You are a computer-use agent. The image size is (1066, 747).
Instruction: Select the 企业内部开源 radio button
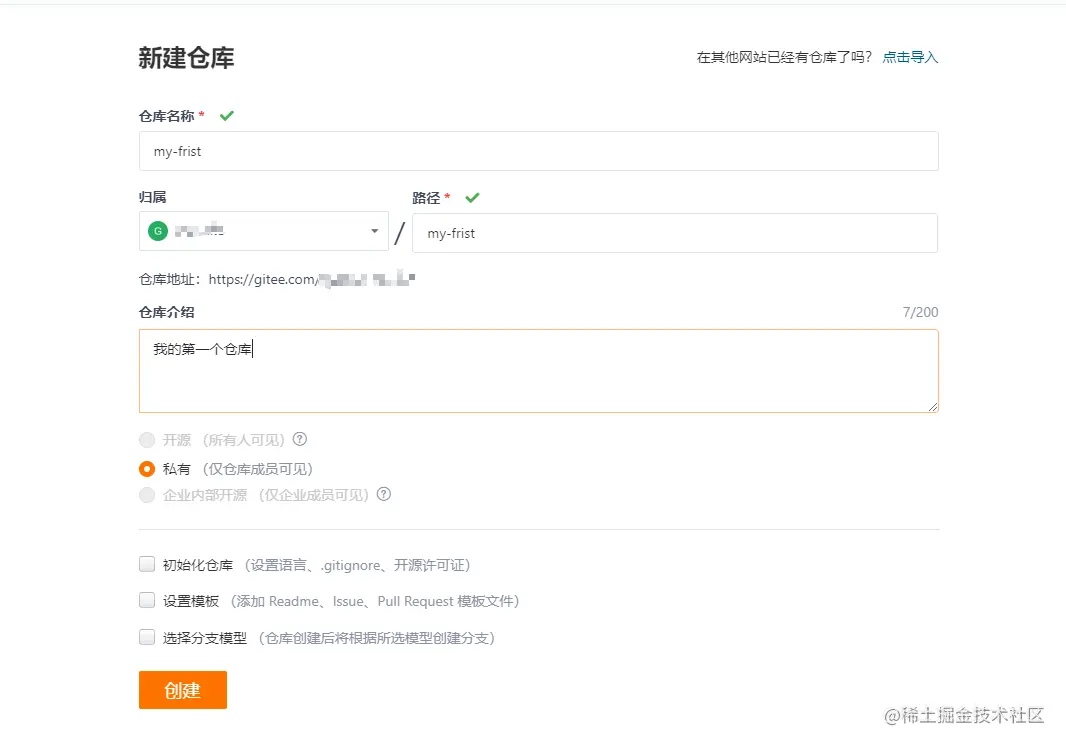click(x=147, y=495)
